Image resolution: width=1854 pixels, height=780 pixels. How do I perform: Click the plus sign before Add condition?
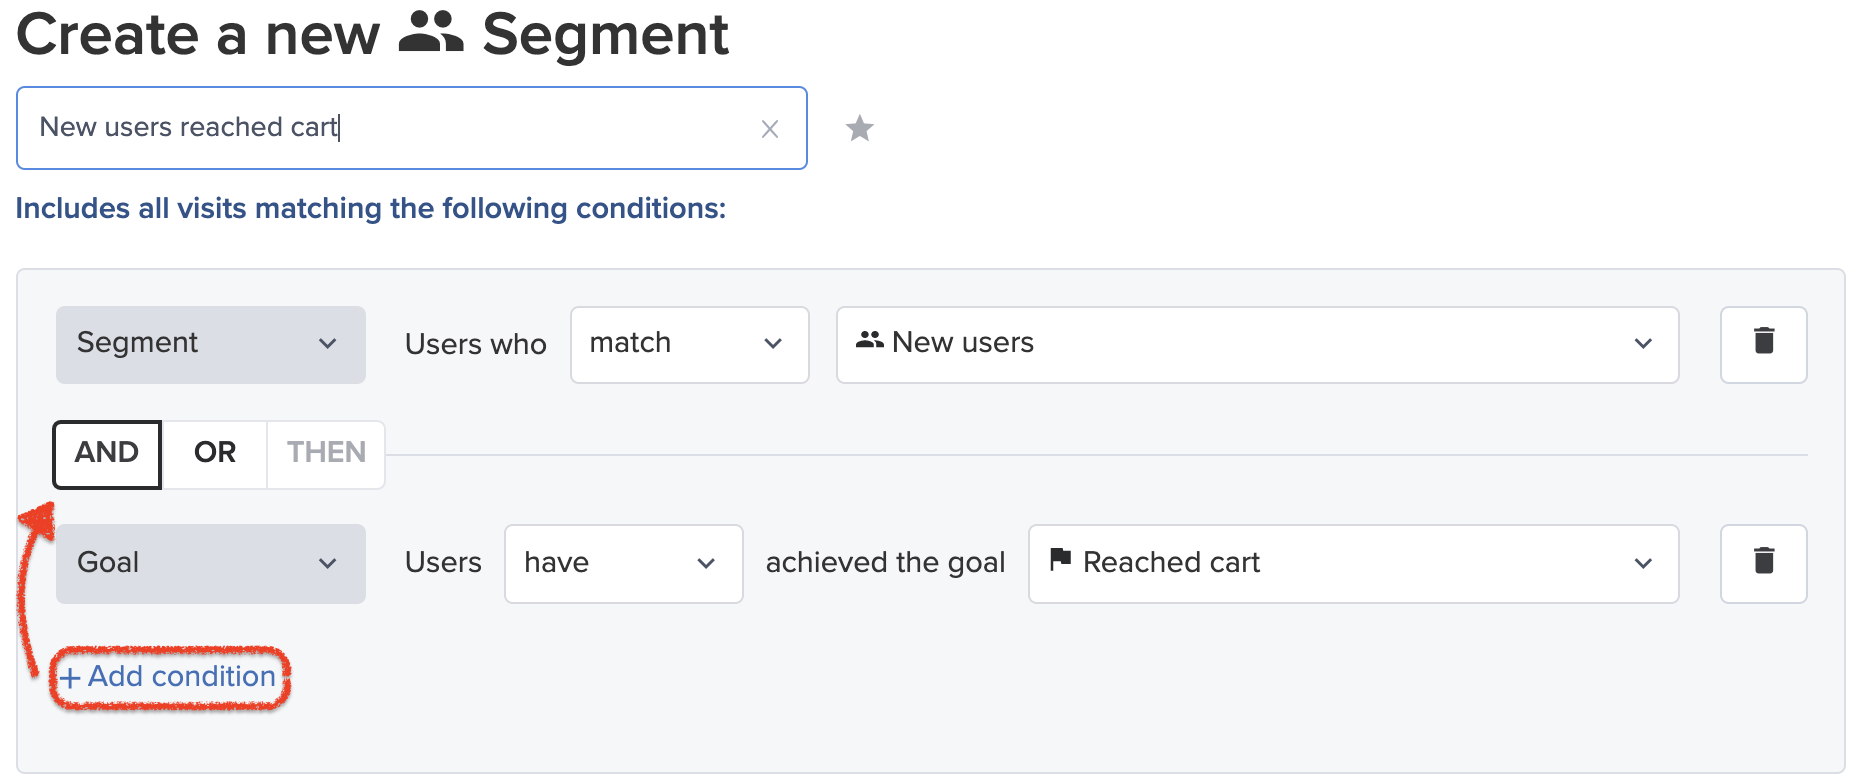(x=69, y=678)
